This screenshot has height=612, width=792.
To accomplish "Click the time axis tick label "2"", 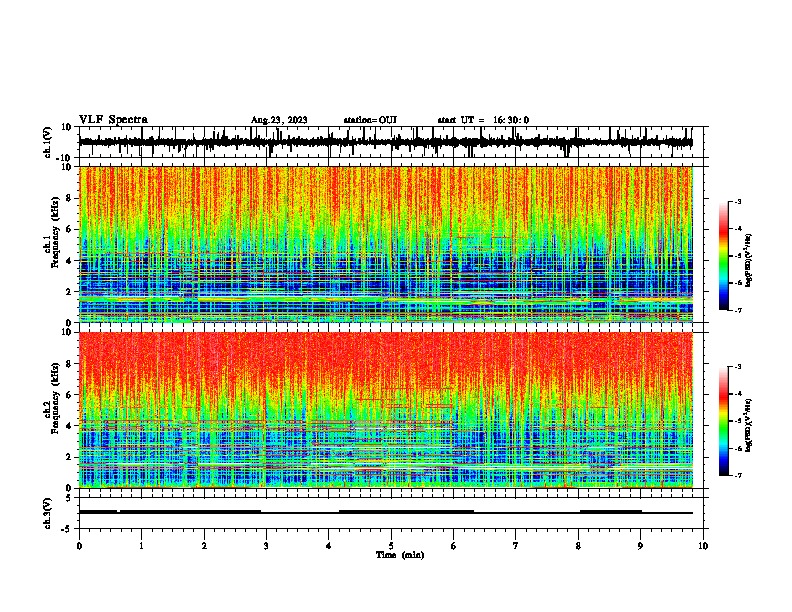I will pos(204,546).
